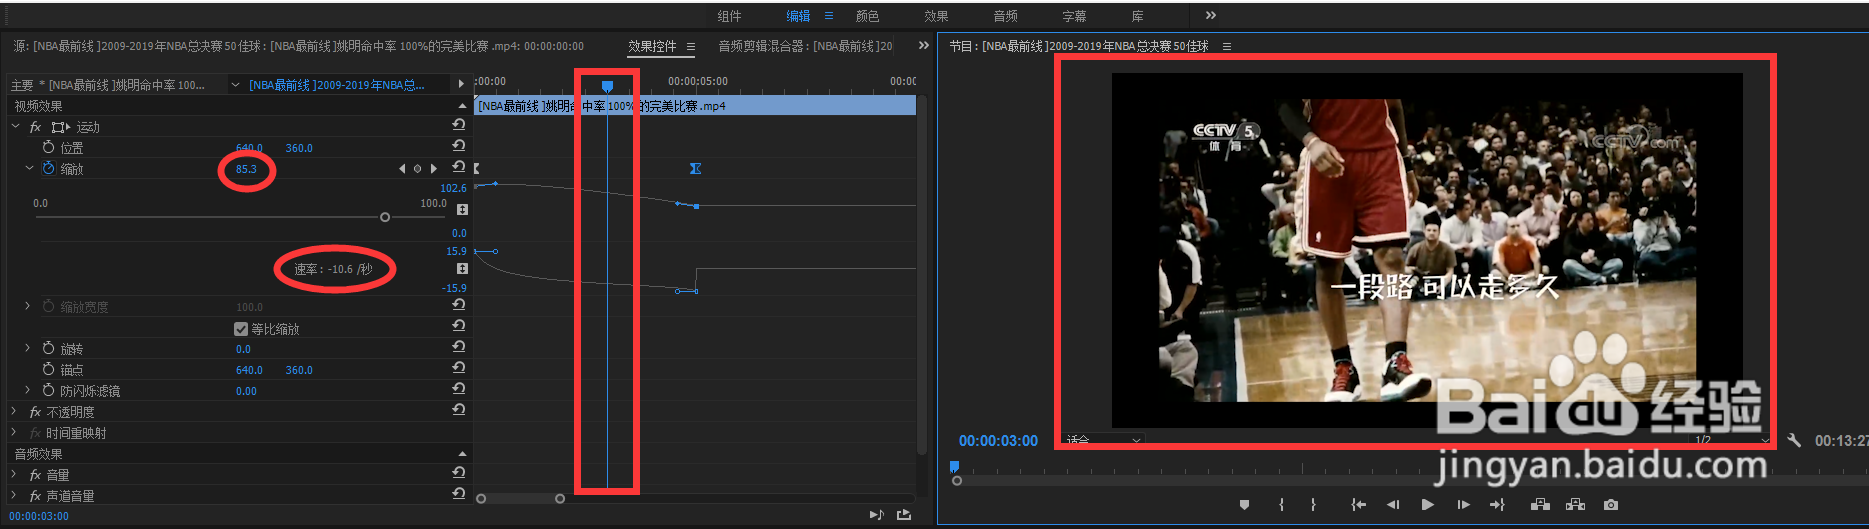The width and height of the screenshot is (1869, 529).
Task: Go to Out point
Action: 1497,505
